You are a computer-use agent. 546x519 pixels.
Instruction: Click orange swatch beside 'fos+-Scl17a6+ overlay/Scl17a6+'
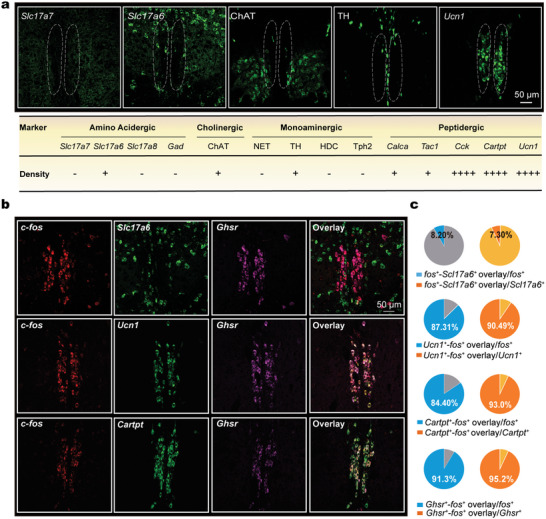click(419, 285)
